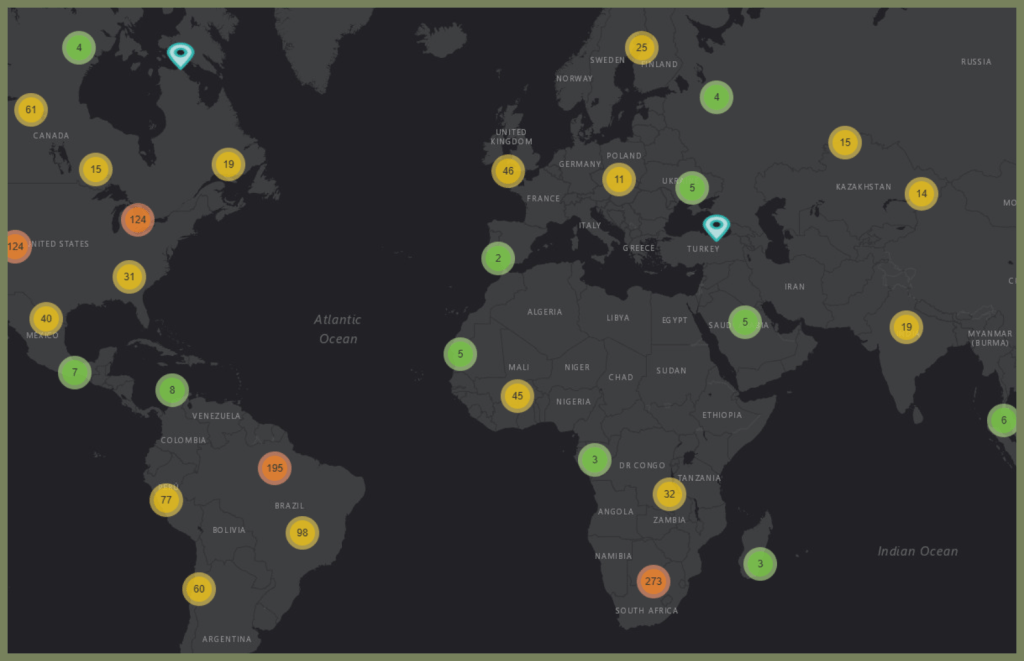Screen dimensions: 1024x661
Task: Select the green 8 cluster above Venezuela
Action: pyautogui.click(x=172, y=390)
